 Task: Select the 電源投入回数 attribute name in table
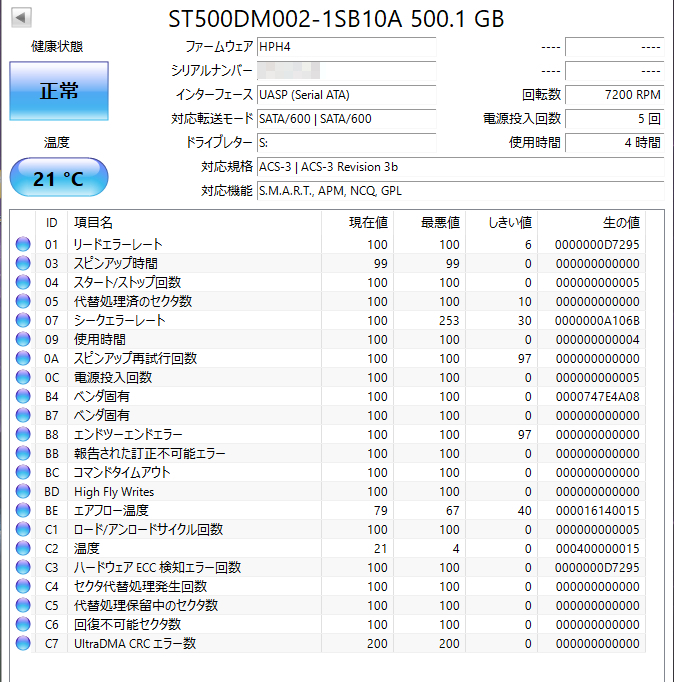(113, 377)
